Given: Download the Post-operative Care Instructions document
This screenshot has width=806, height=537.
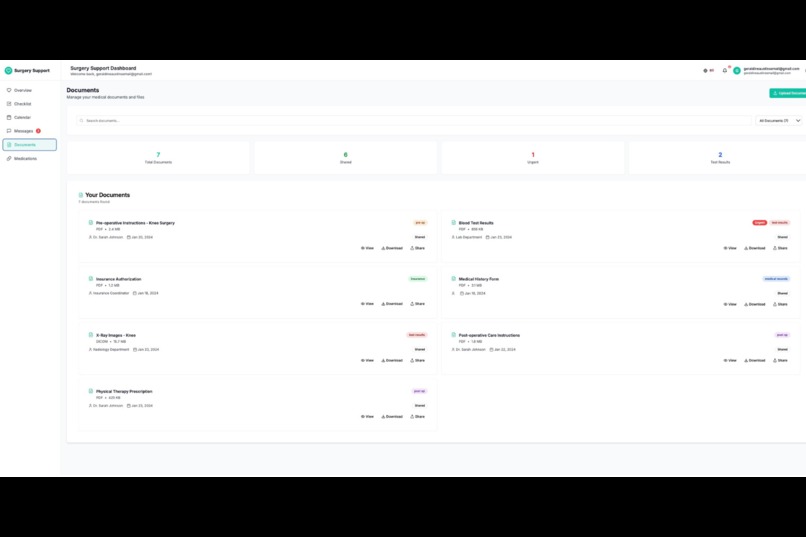Looking at the screenshot, I should point(755,361).
